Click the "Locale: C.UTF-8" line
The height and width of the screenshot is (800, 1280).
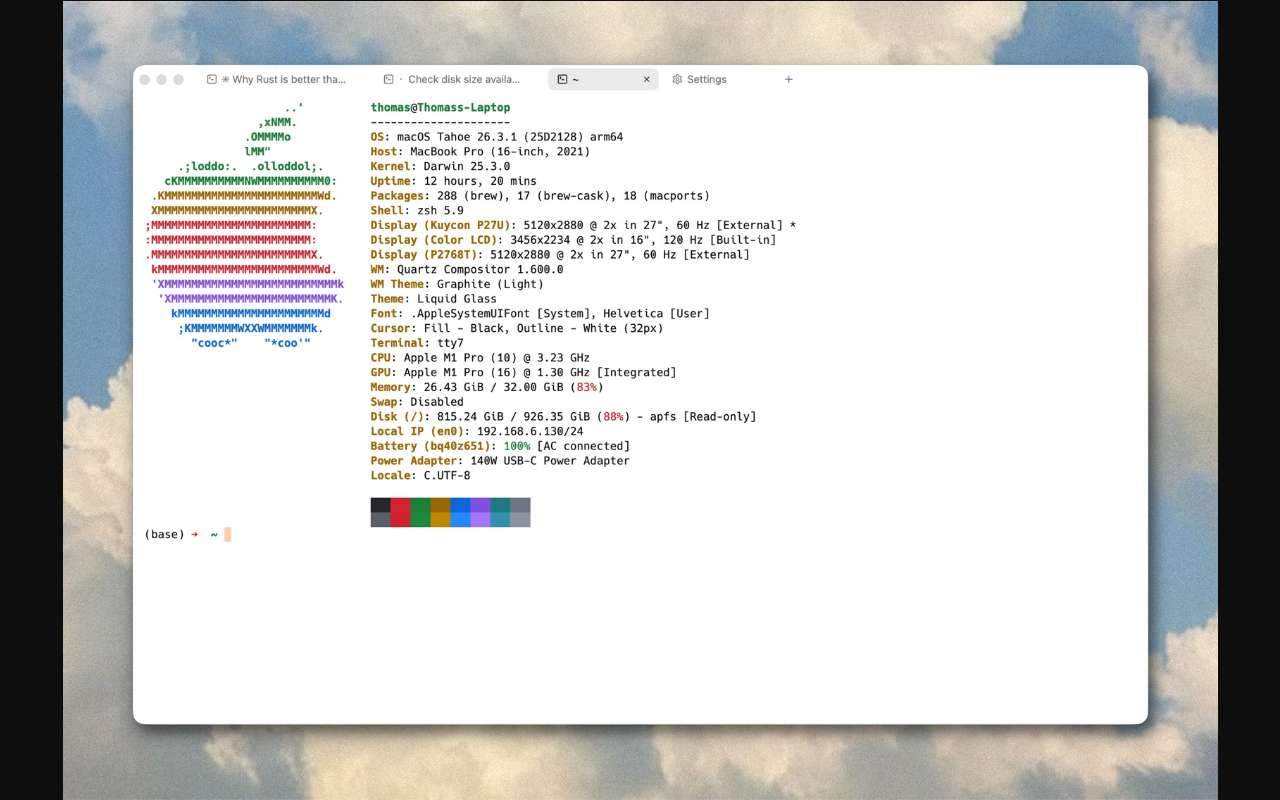(420, 475)
